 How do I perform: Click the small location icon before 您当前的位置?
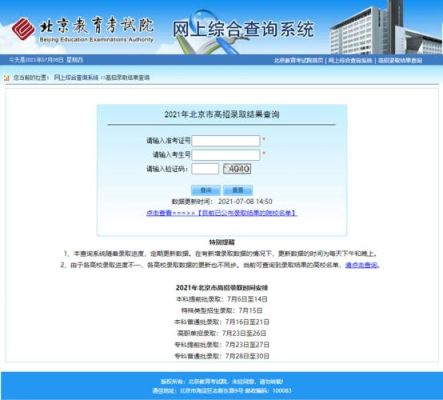(x=6, y=78)
